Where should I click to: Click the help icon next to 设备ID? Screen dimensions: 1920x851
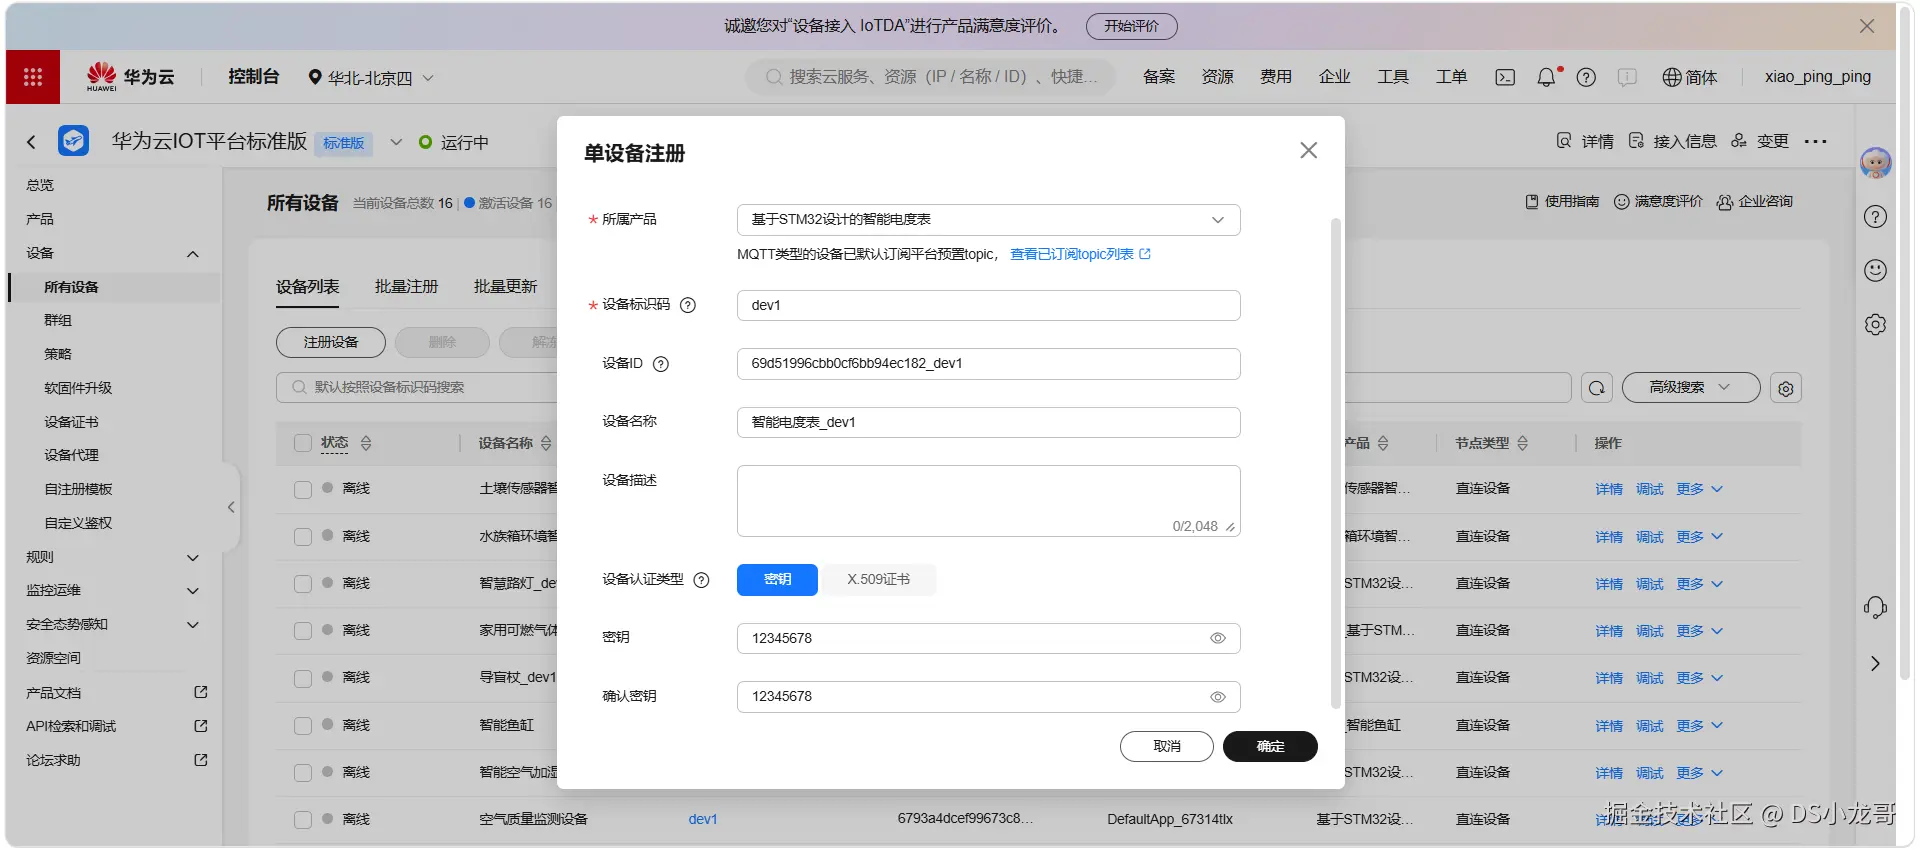click(x=661, y=364)
